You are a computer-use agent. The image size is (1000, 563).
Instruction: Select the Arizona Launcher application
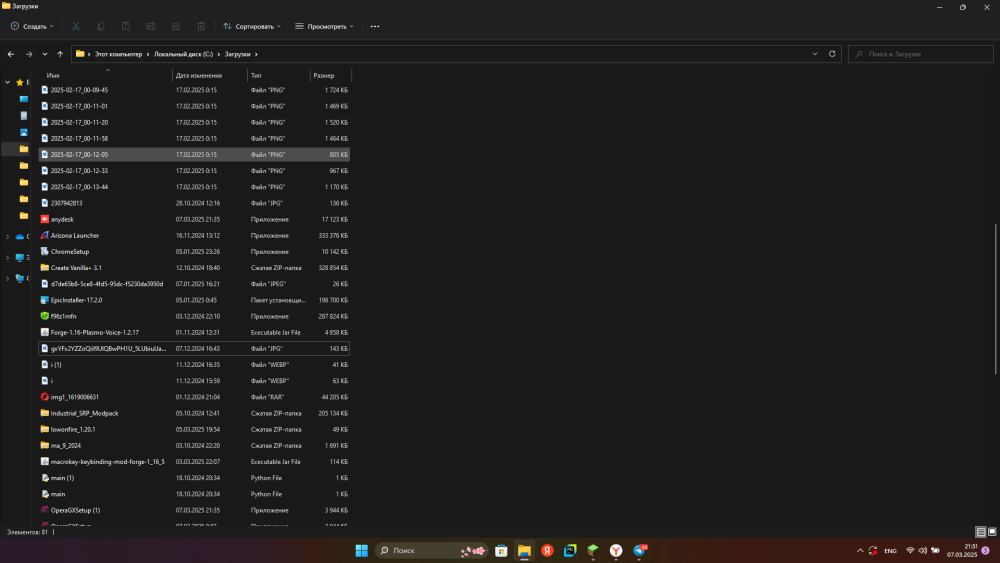194,235
